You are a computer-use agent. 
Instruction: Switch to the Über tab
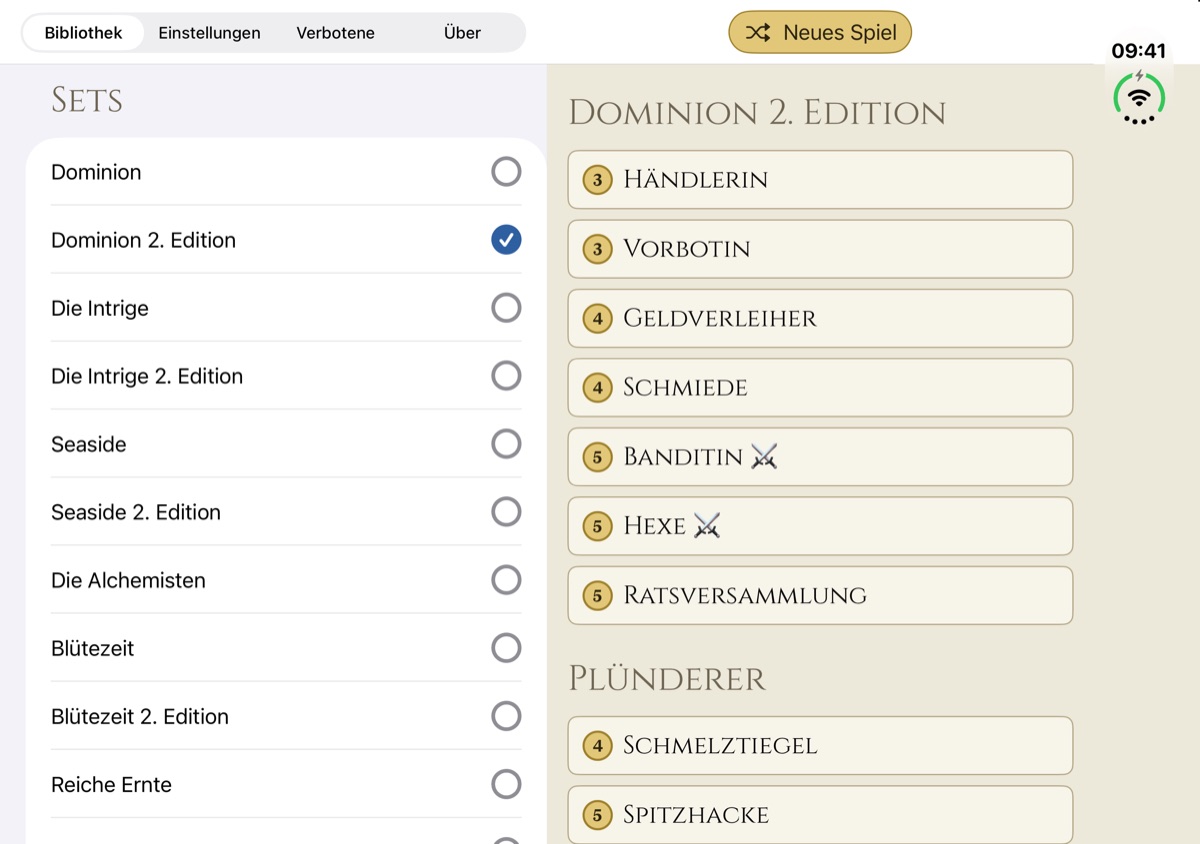click(462, 33)
